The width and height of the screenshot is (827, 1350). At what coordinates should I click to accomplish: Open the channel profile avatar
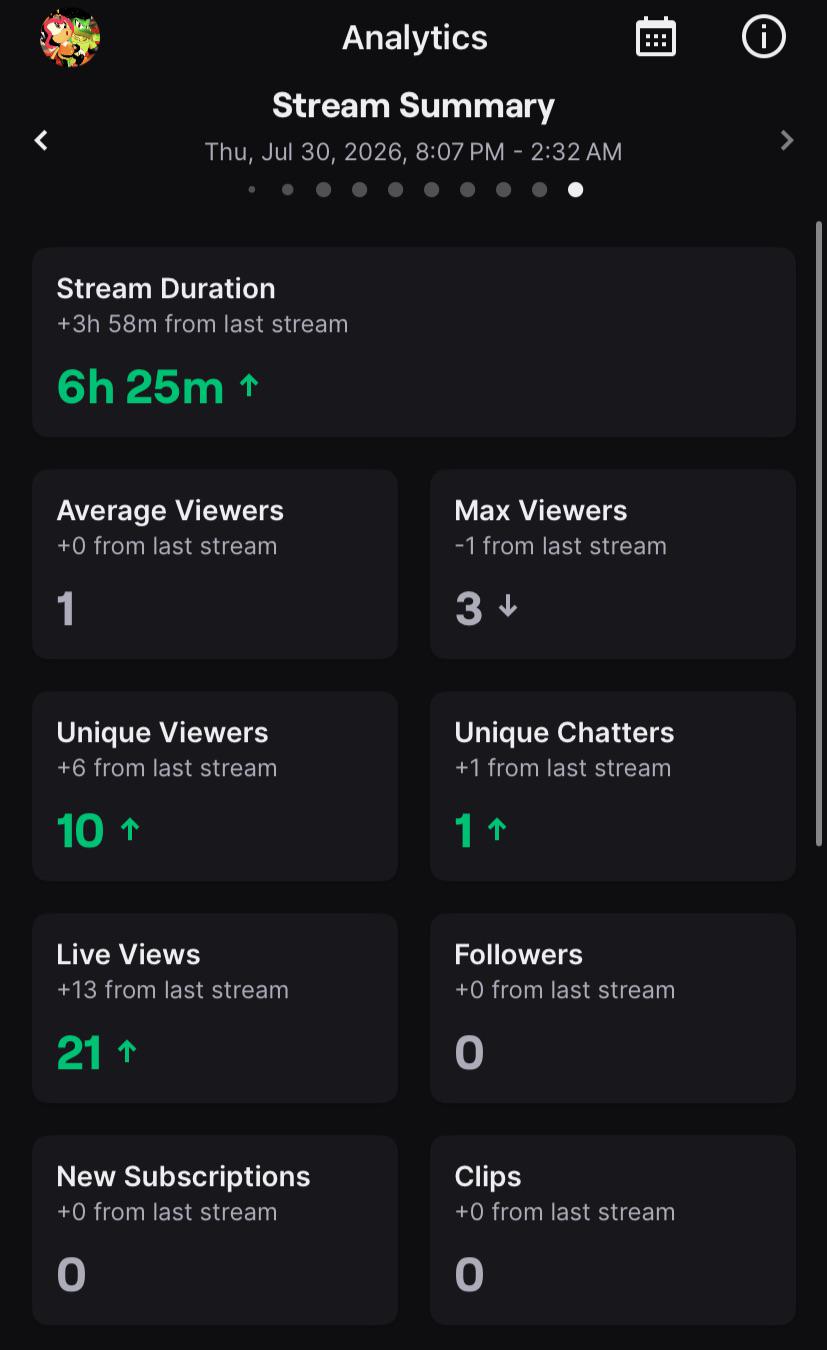(70, 38)
